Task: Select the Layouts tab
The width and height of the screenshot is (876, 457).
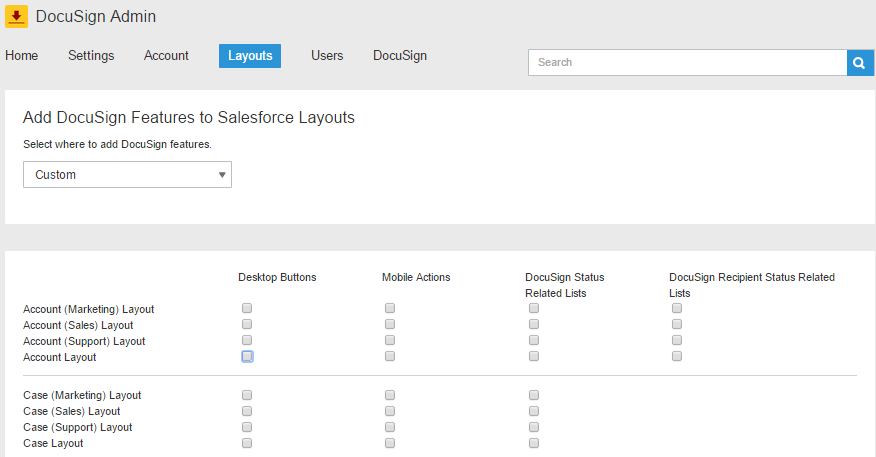Action: pos(250,56)
